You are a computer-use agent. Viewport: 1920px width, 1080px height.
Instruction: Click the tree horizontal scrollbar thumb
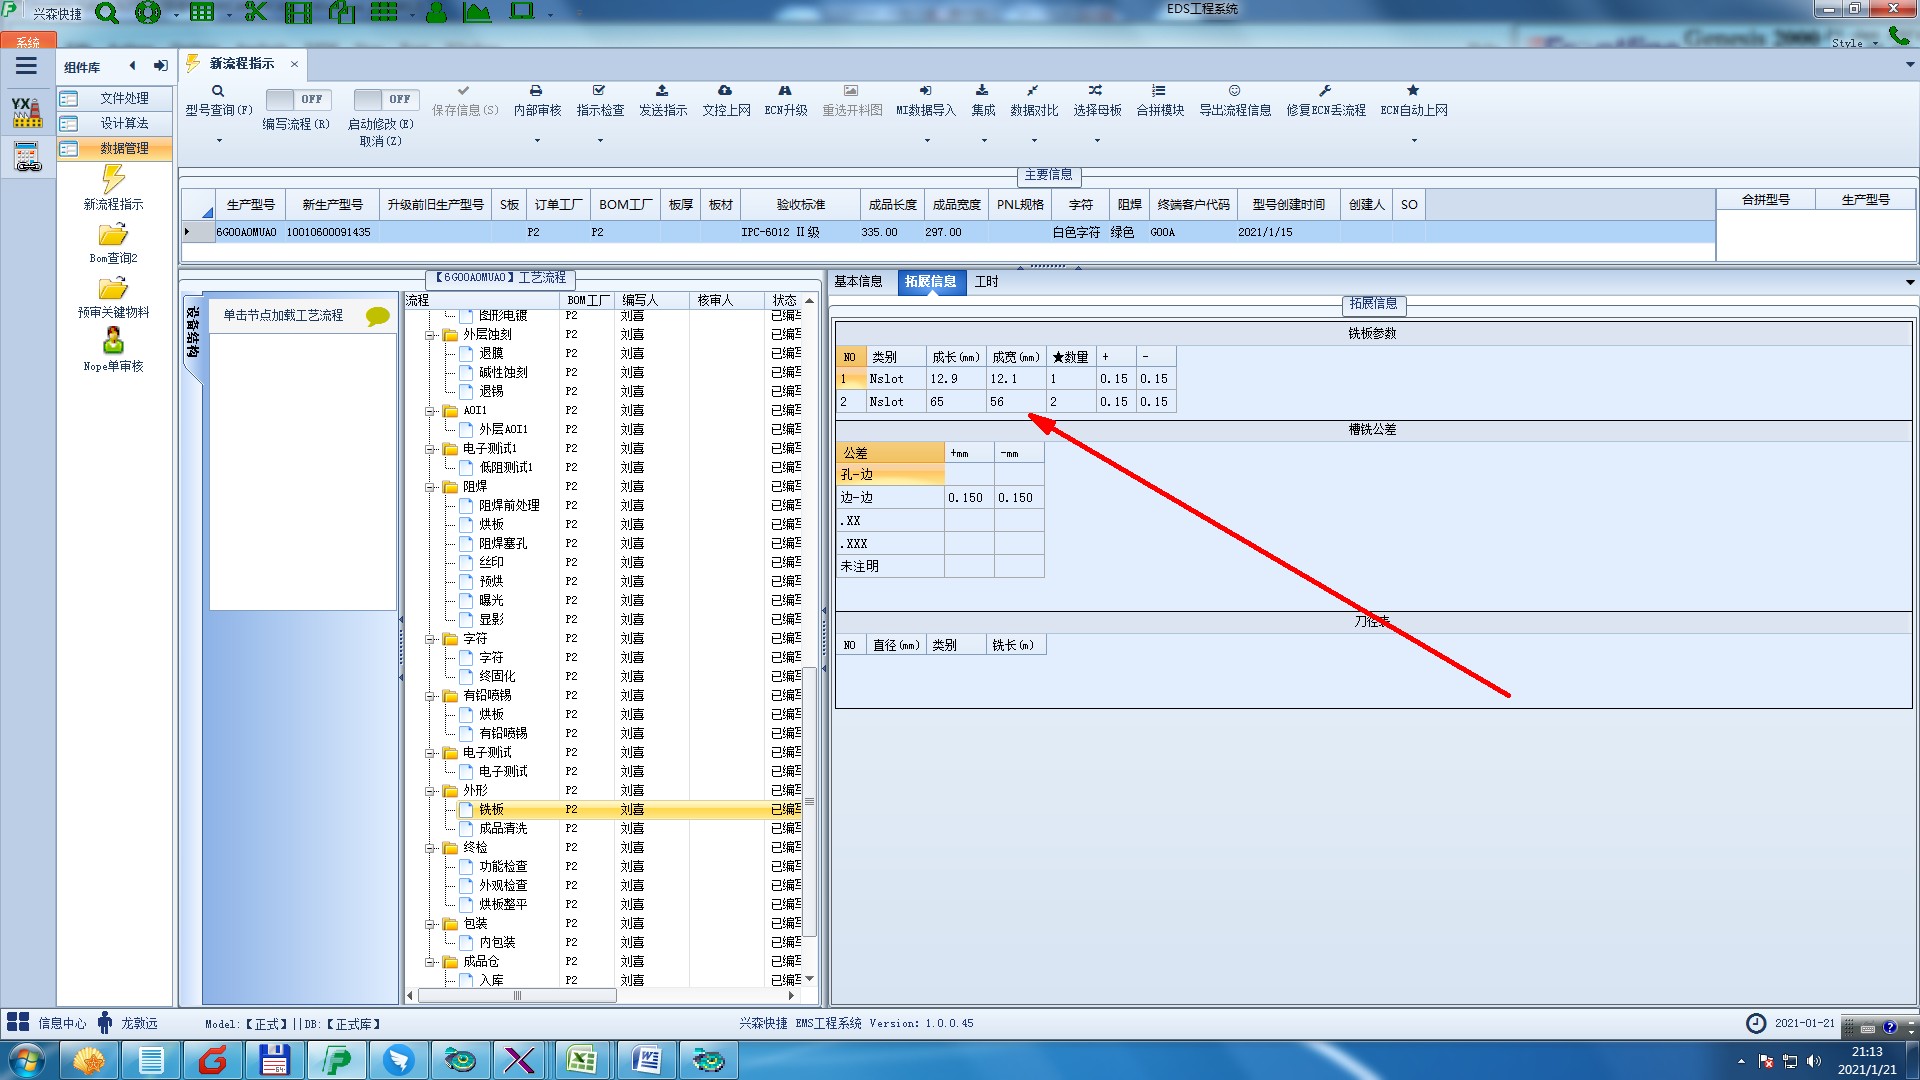click(517, 996)
